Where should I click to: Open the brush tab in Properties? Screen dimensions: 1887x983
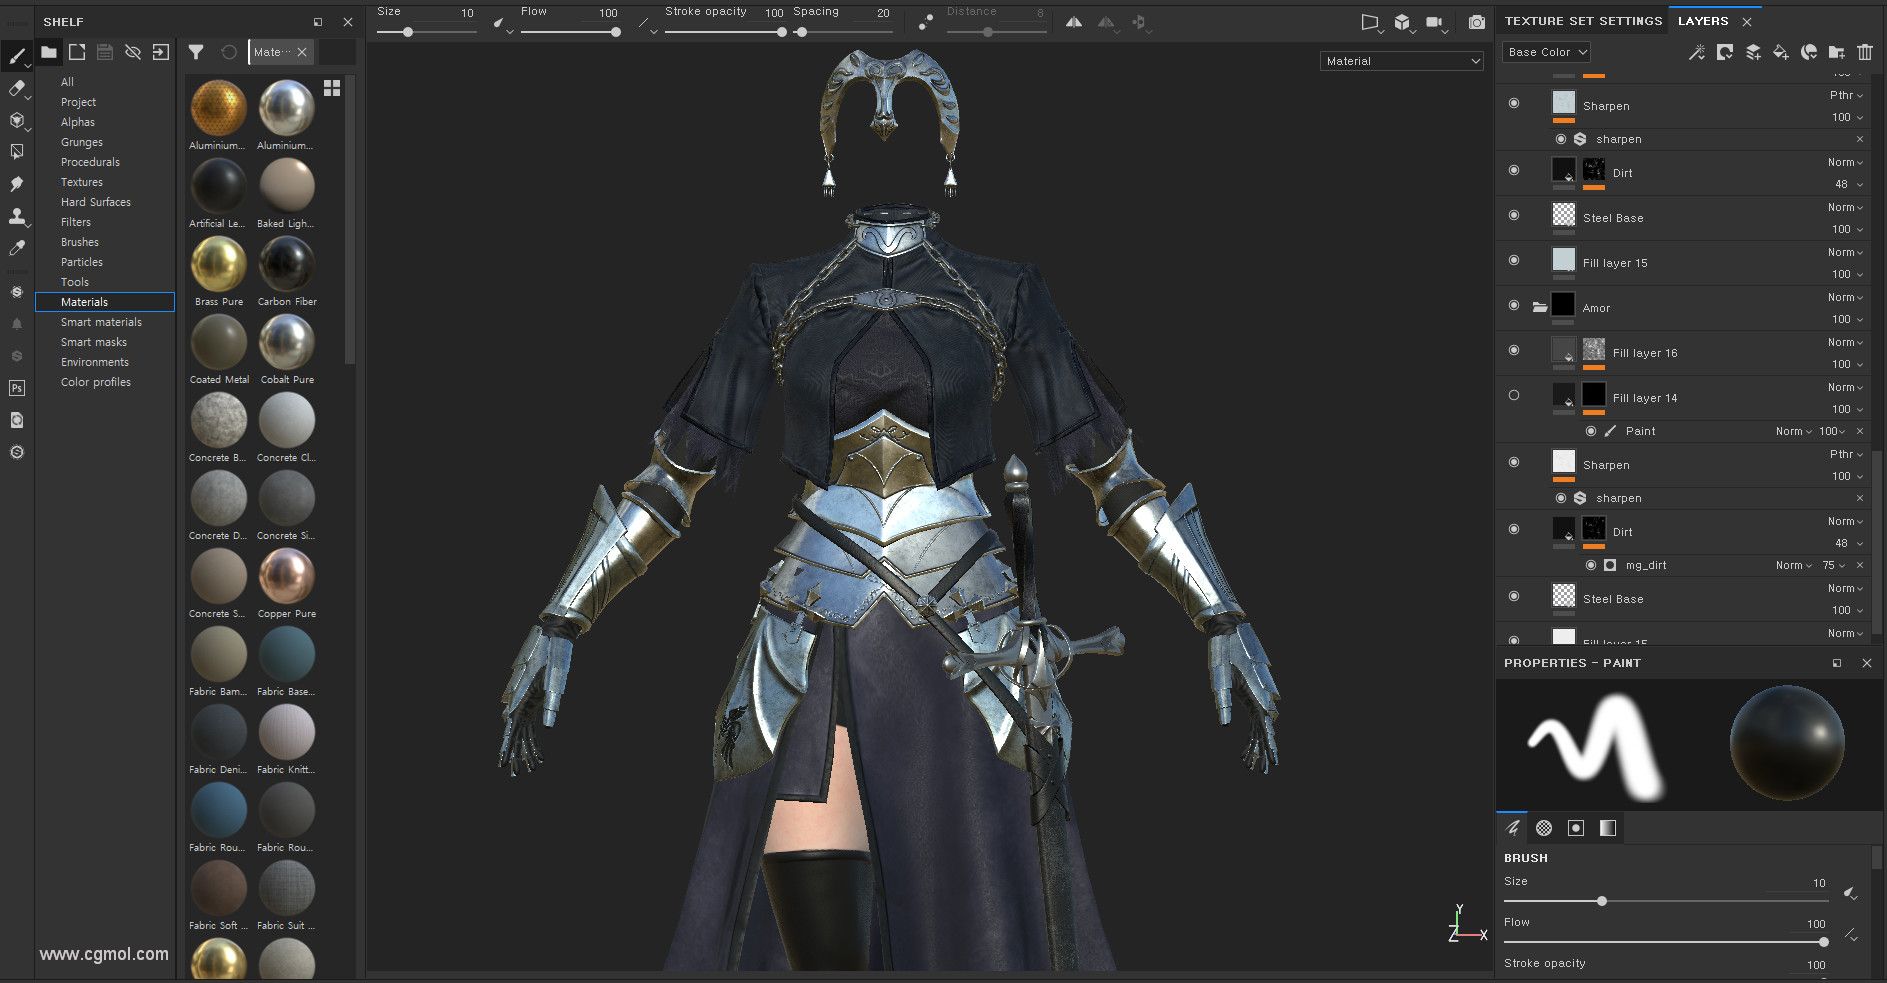pyautogui.click(x=1512, y=828)
